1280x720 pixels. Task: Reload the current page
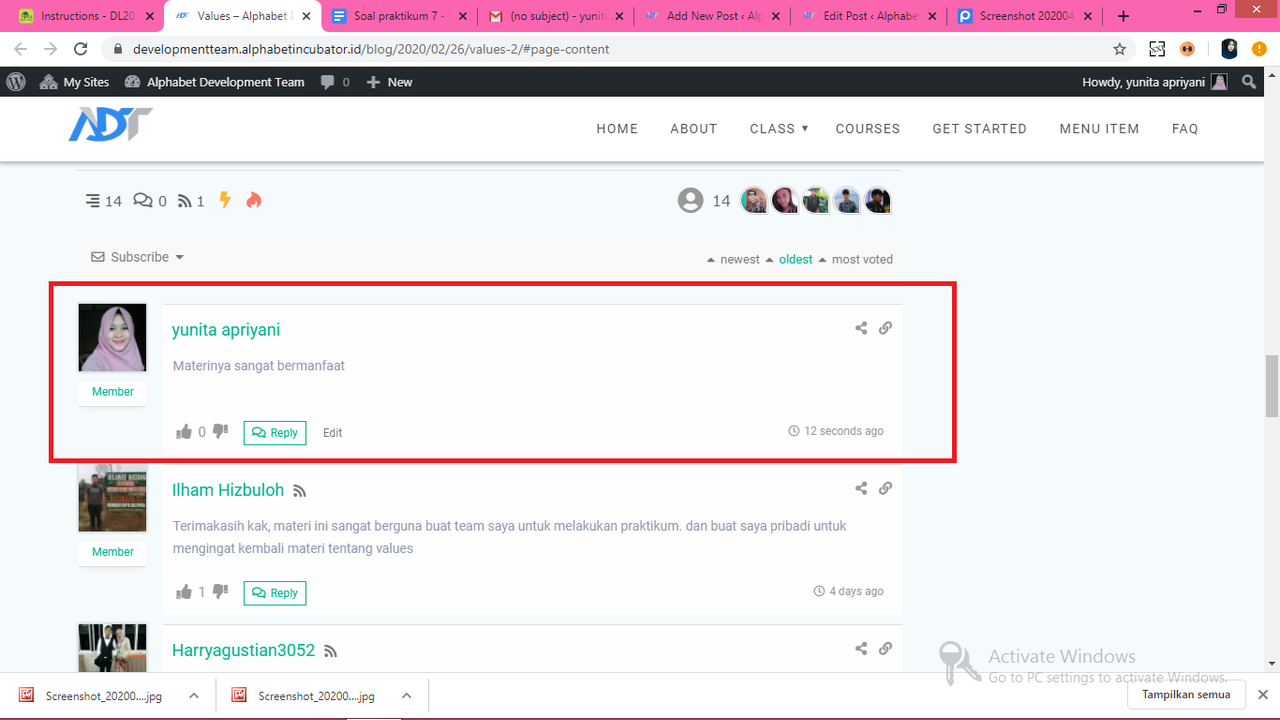[82, 49]
